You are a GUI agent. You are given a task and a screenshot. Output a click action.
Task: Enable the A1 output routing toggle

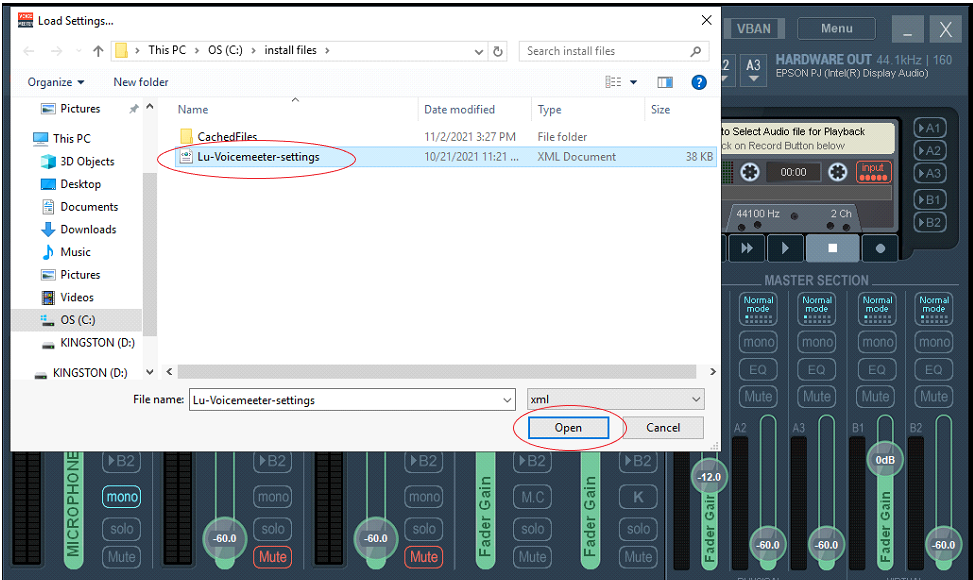coord(929,127)
